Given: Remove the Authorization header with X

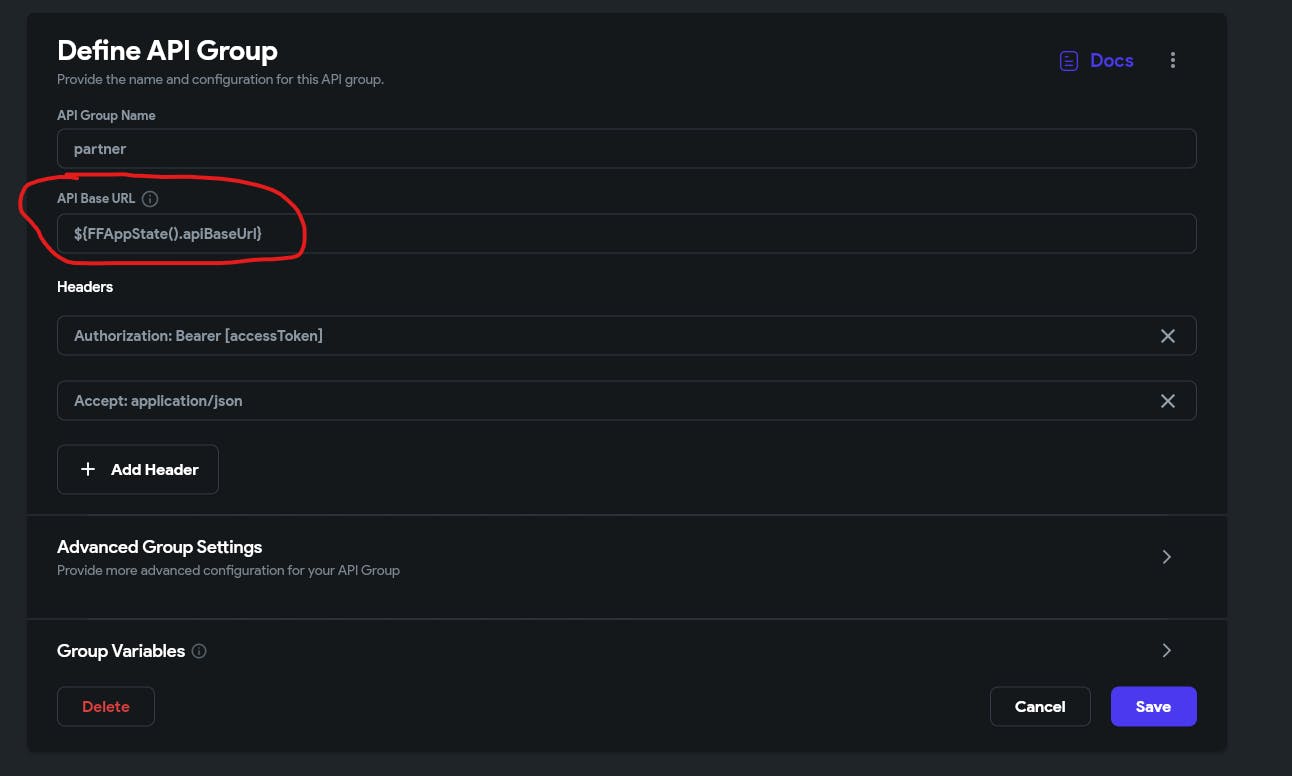Looking at the screenshot, I should click(x=1167, y=336).
